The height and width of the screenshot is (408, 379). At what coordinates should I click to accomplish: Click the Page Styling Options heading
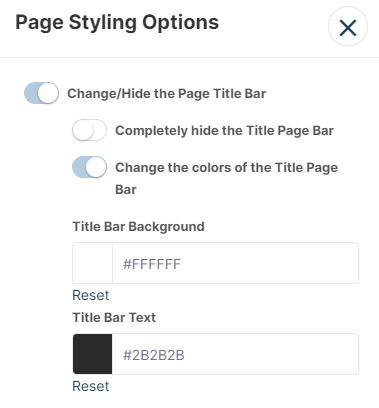pyautogui.click(x=117, y=23)
